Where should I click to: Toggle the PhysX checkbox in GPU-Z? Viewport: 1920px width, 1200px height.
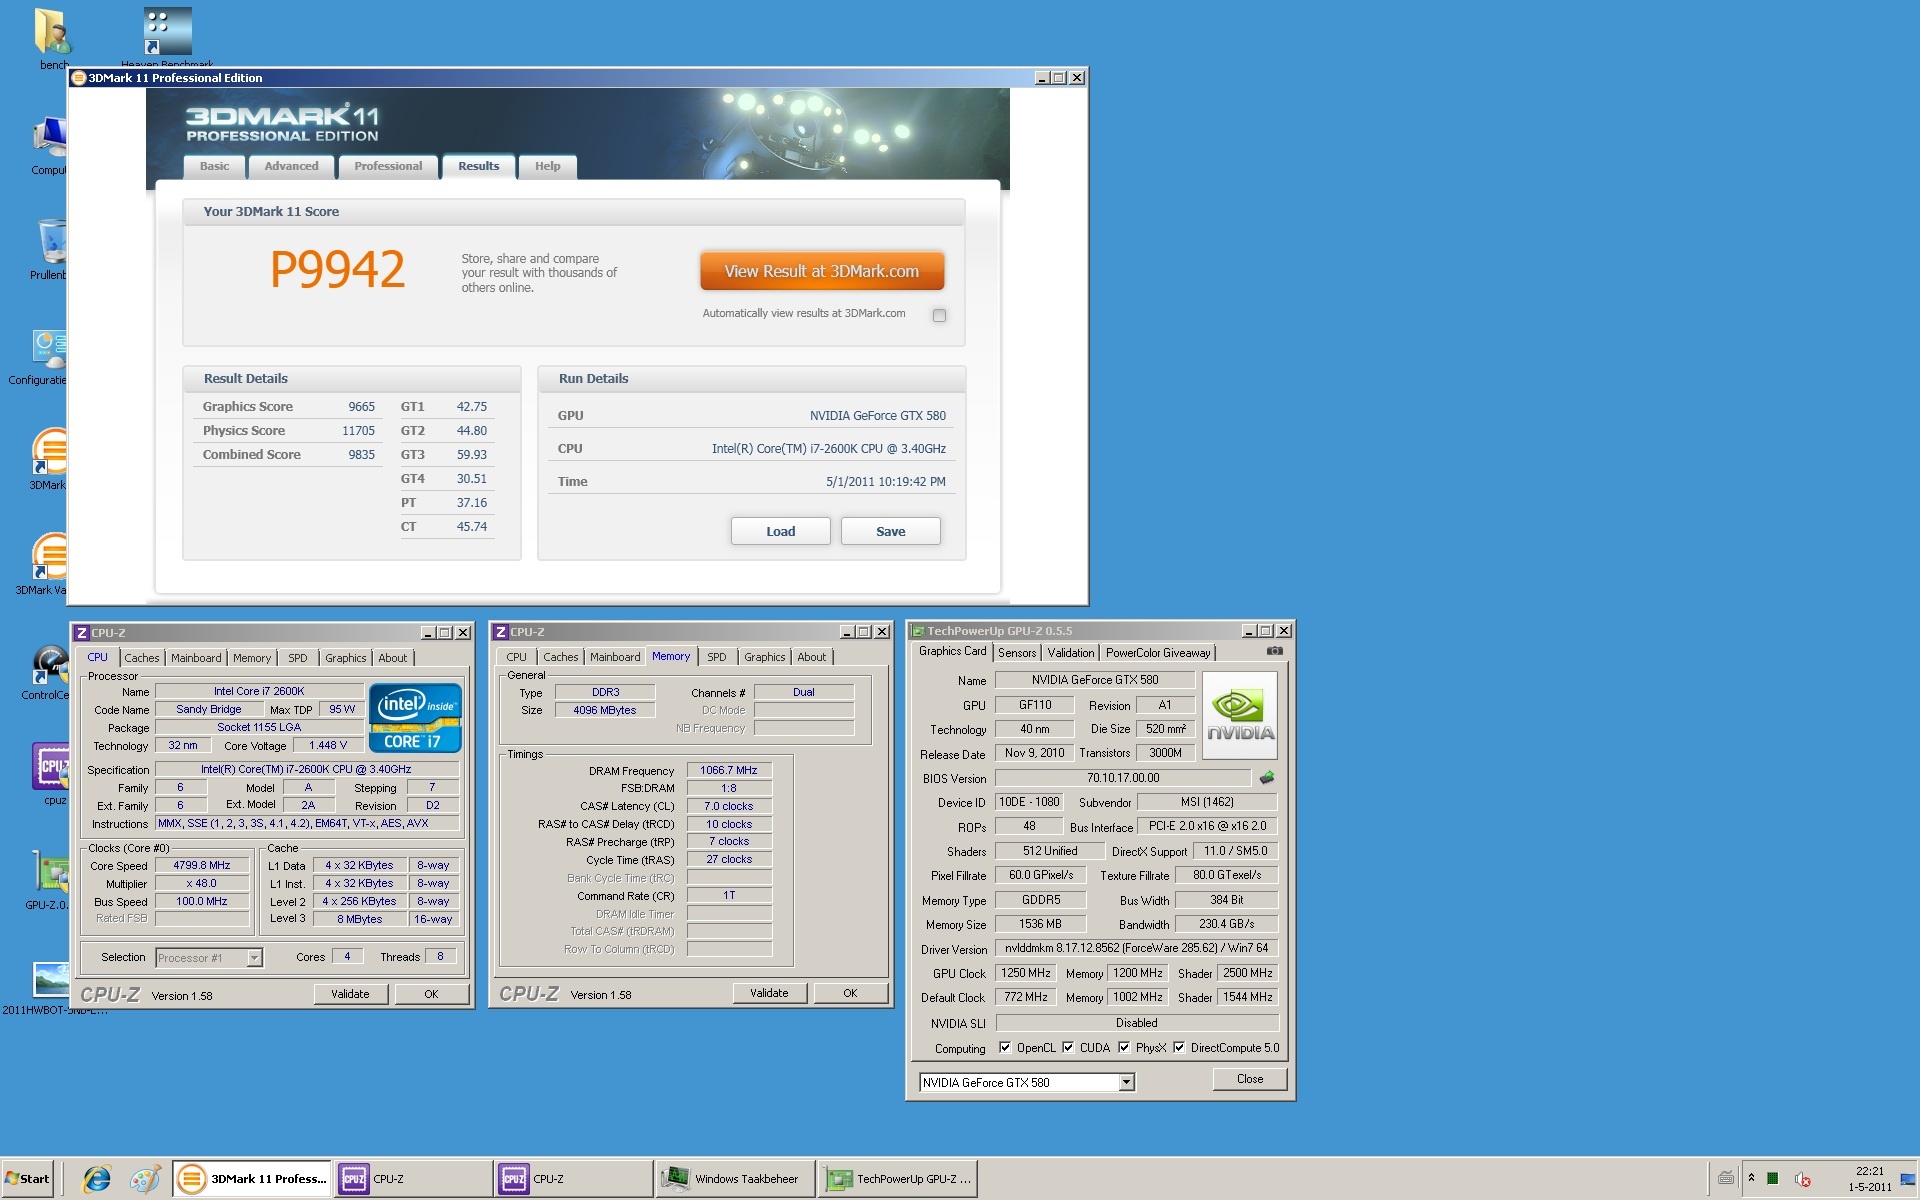pos(1124,1047)
